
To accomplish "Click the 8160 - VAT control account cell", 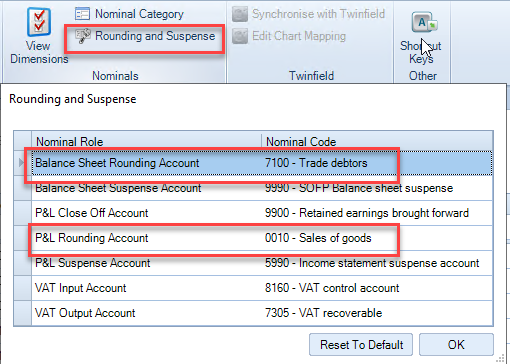I will (x=377, y=288).
